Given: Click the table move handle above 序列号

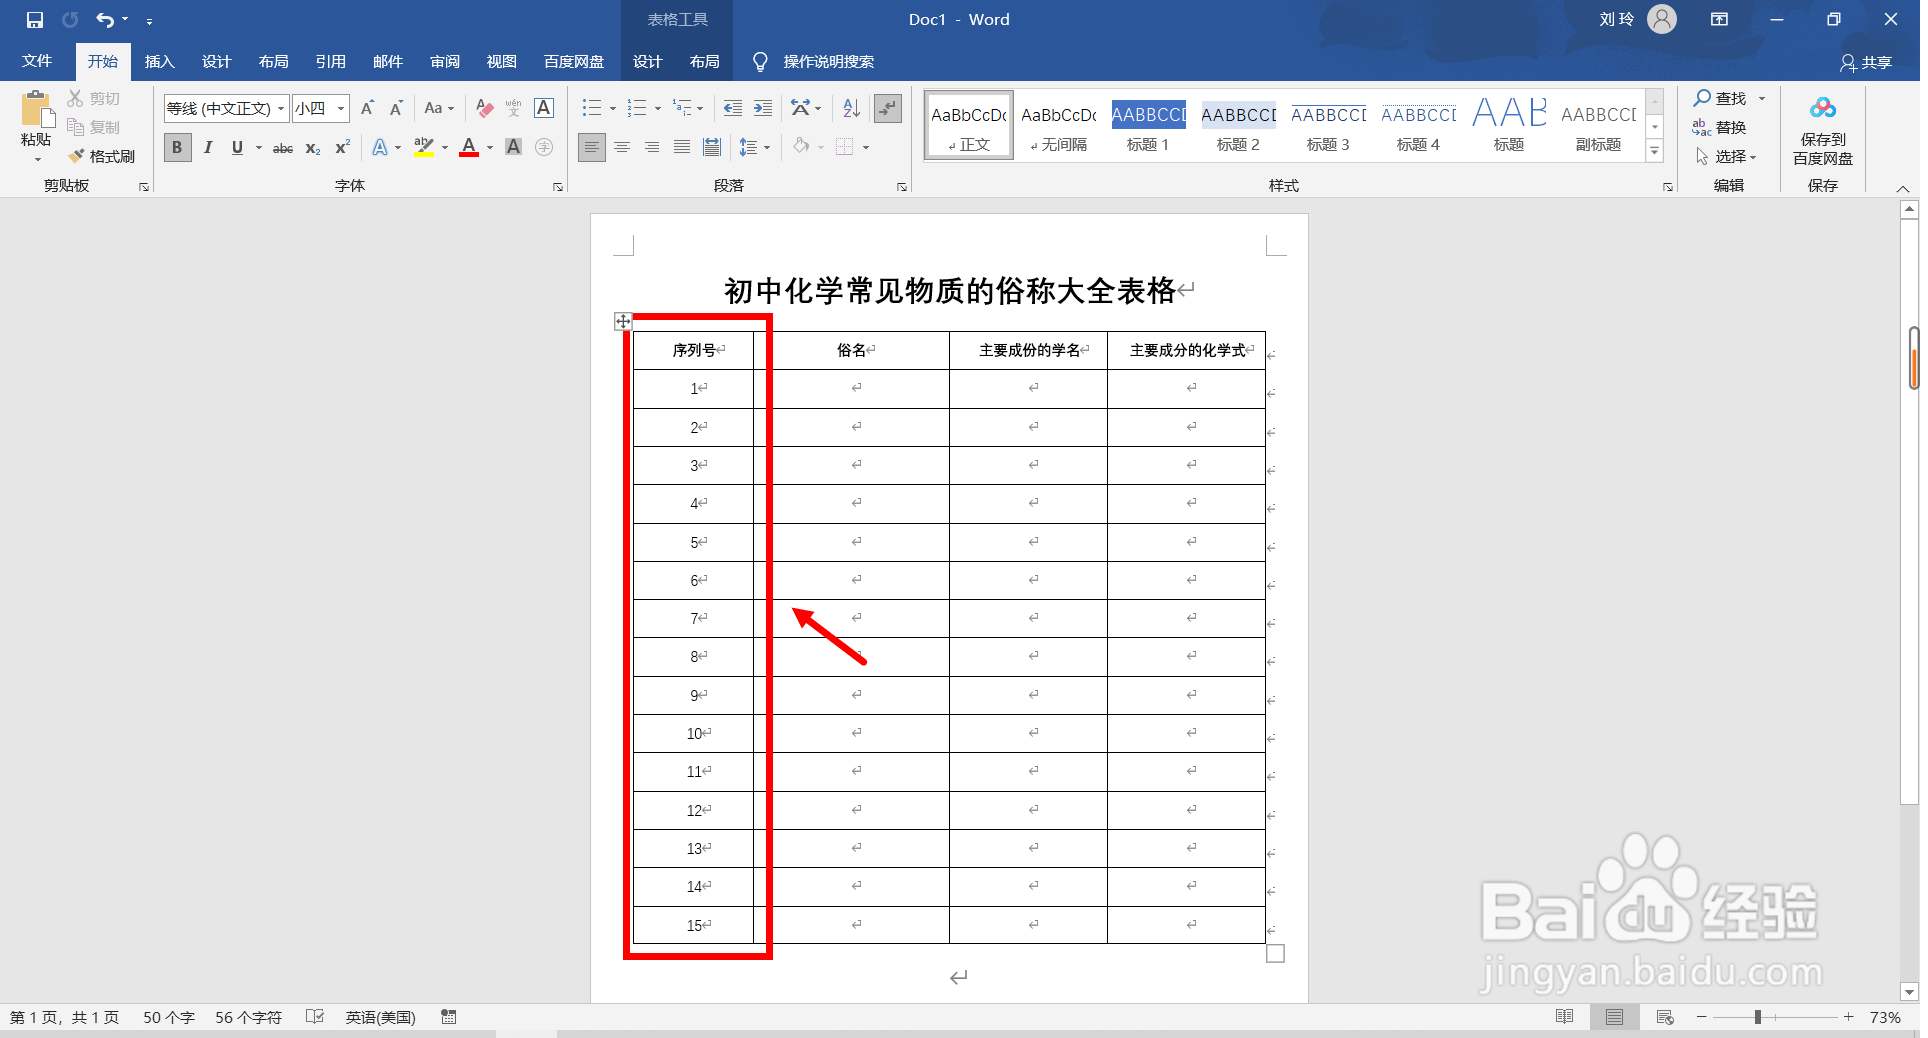Looking at the screenshot, I should (623, 321).
